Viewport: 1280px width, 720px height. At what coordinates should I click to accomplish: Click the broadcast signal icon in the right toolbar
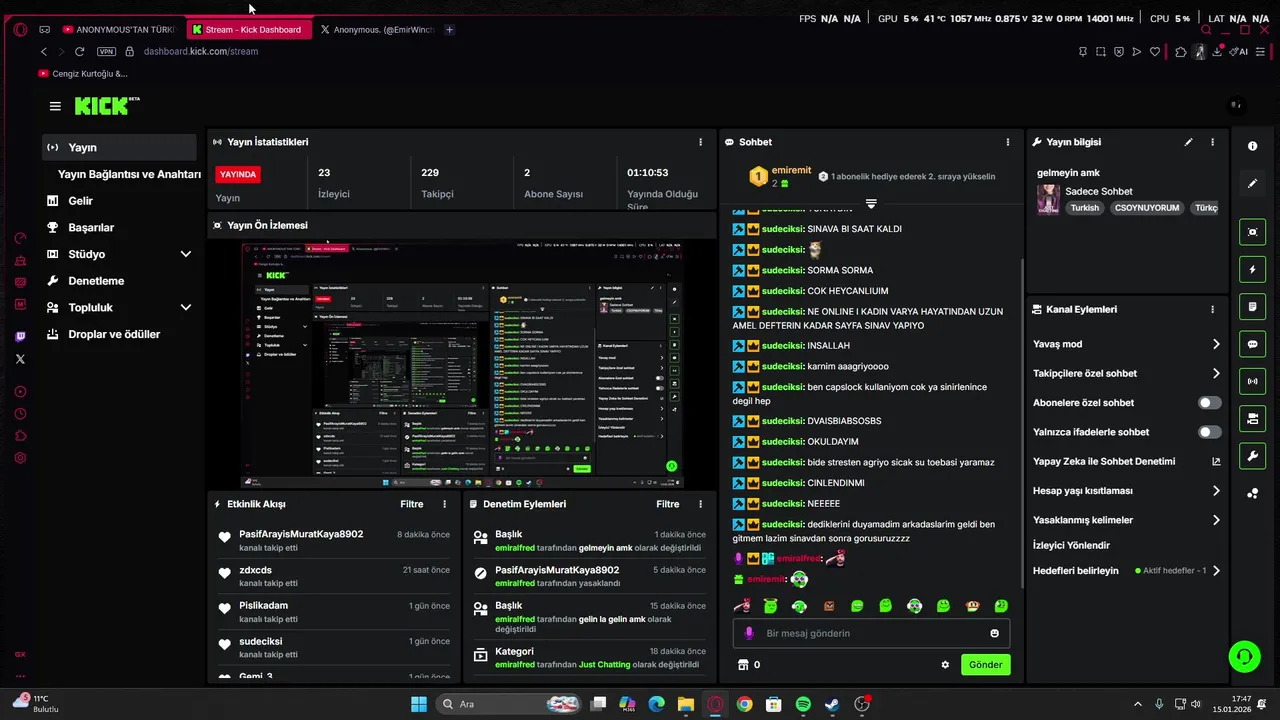(1252, 381)
